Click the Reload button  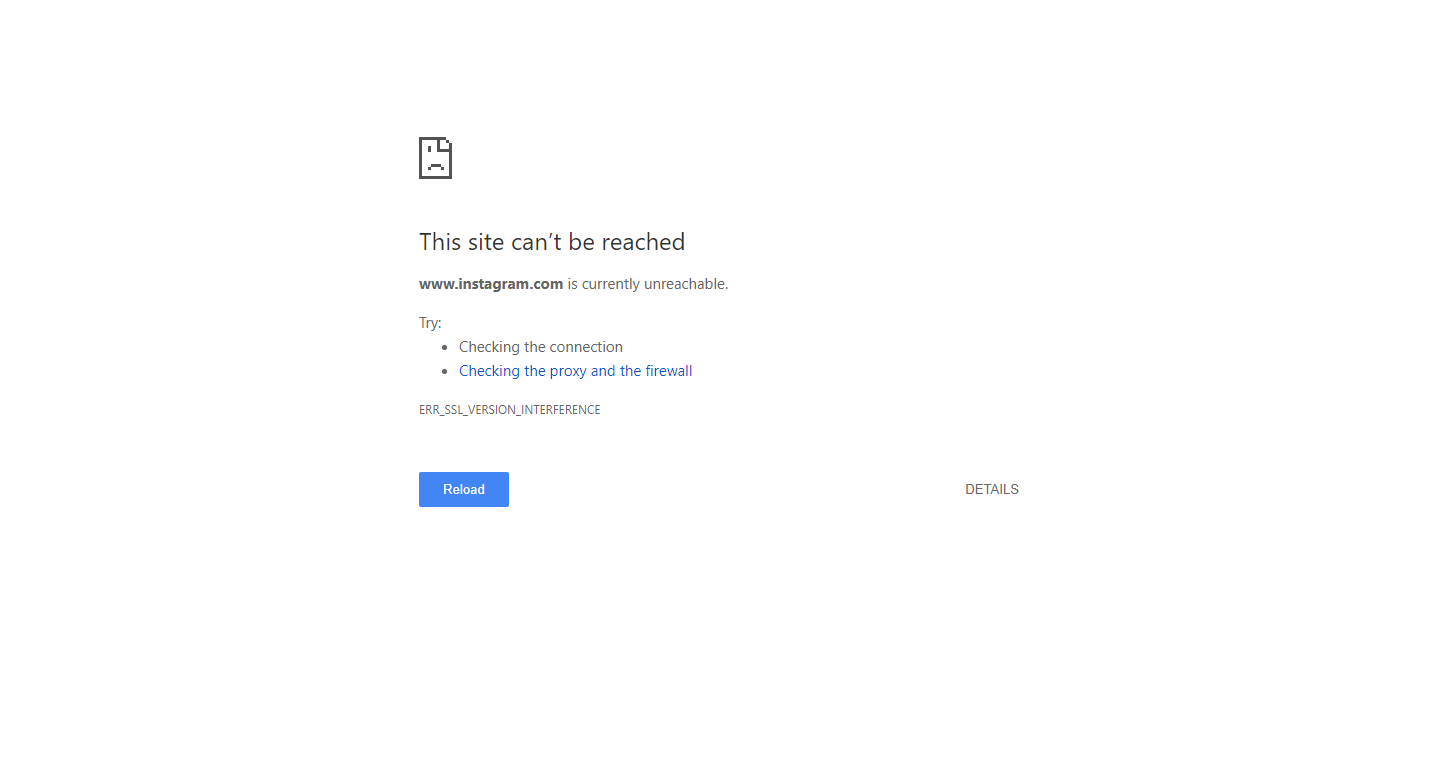coord(464,489)
